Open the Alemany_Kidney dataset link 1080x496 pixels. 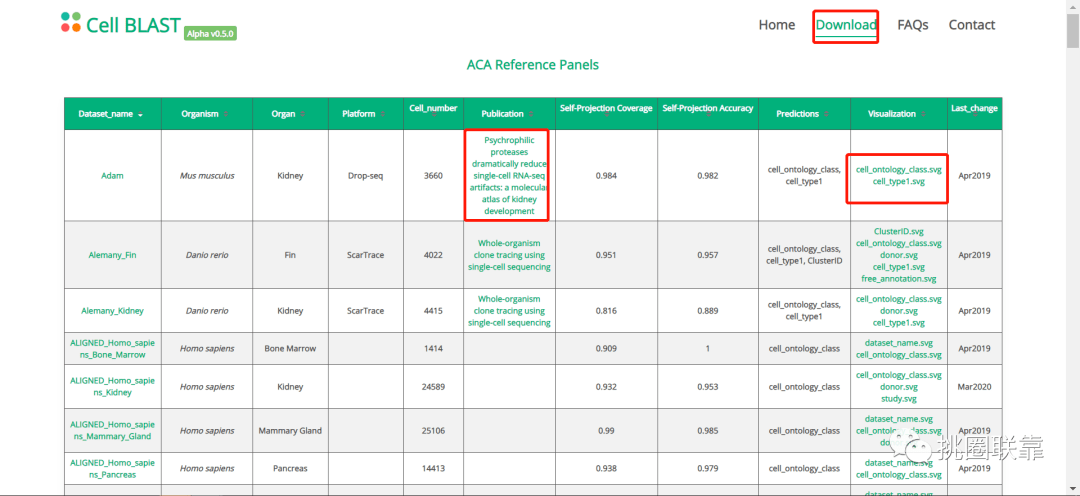(x=112, y=311)
